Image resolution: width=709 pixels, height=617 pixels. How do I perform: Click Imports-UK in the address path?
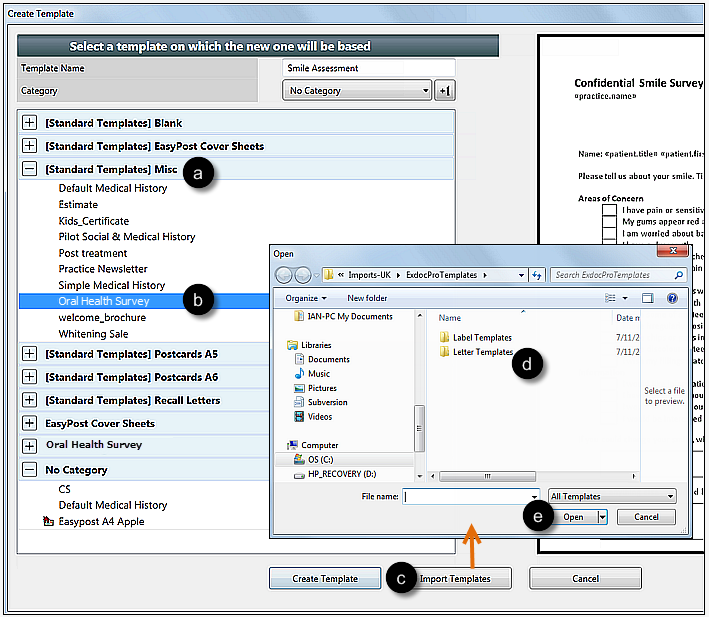[x=369, y=275]
